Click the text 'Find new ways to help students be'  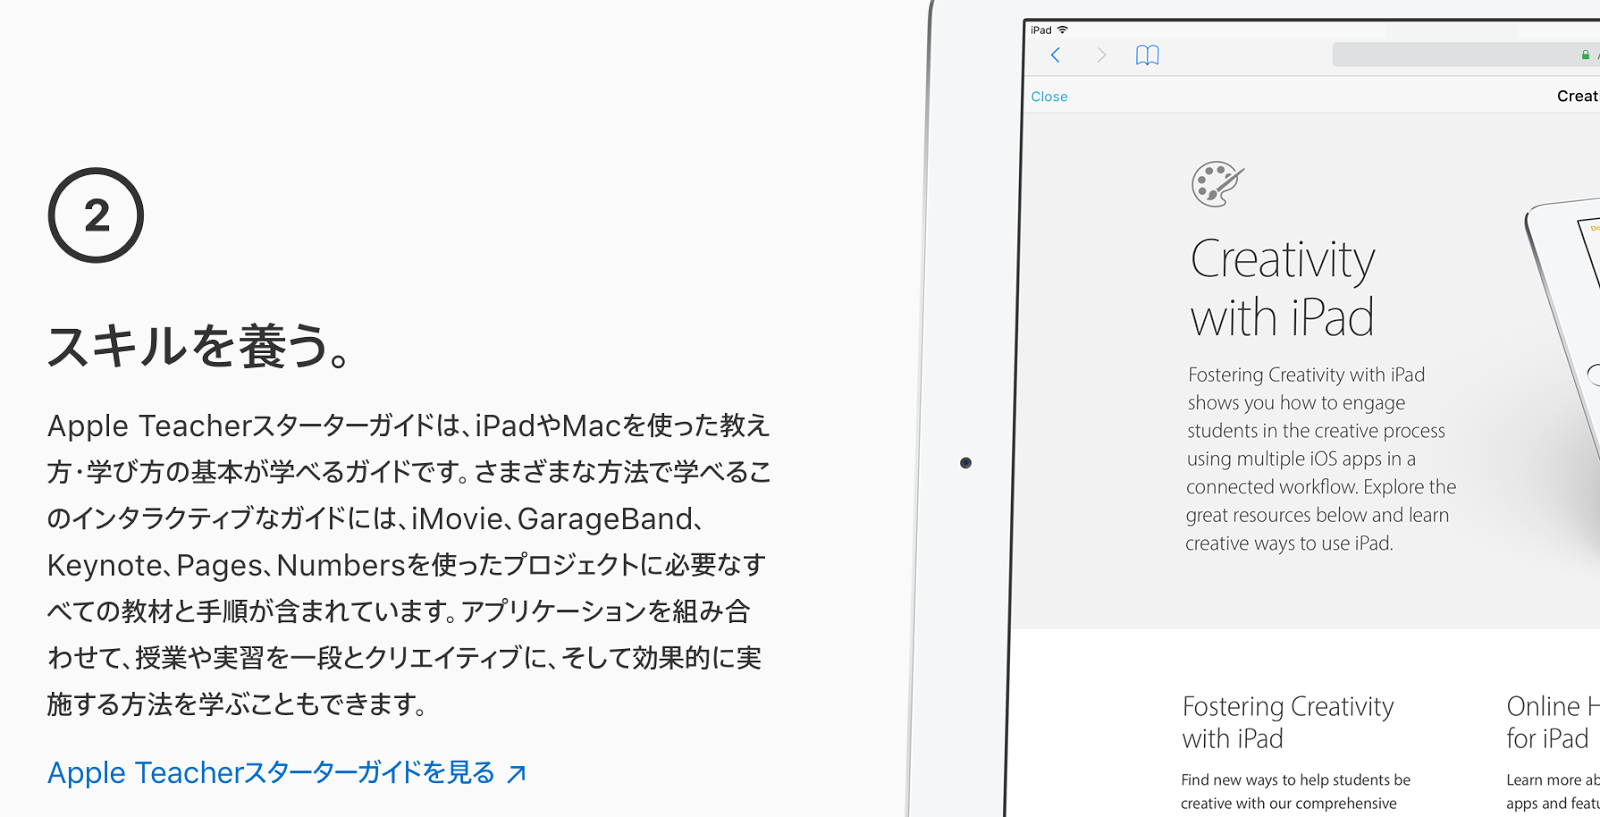pos(1296,780)
